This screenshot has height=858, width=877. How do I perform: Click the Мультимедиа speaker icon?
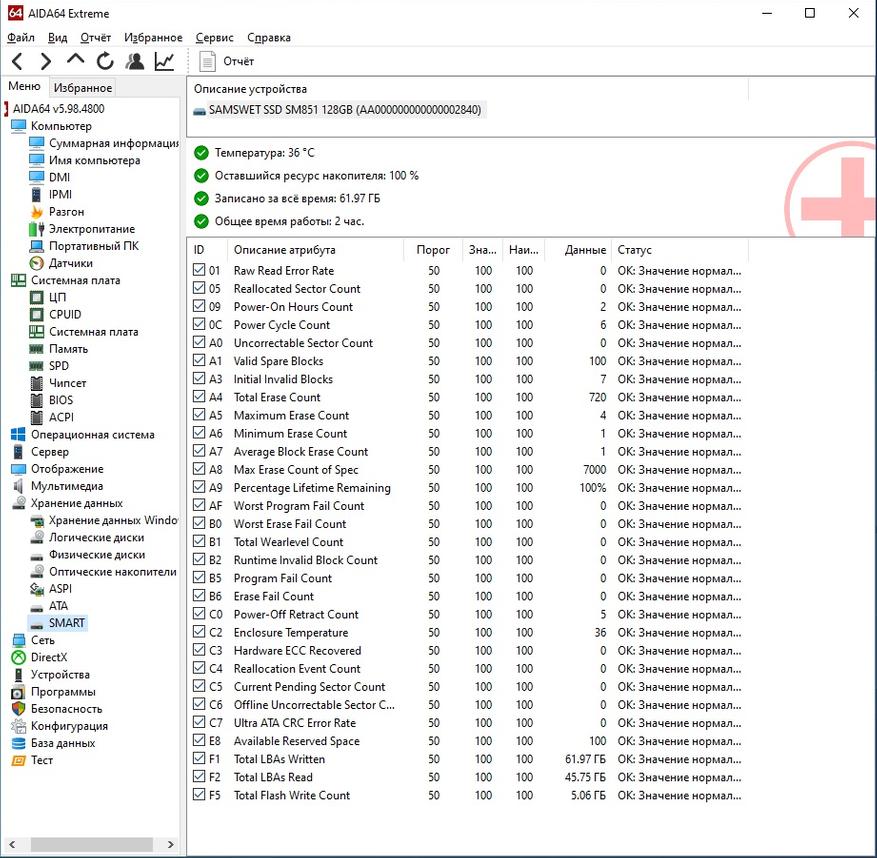18,486
